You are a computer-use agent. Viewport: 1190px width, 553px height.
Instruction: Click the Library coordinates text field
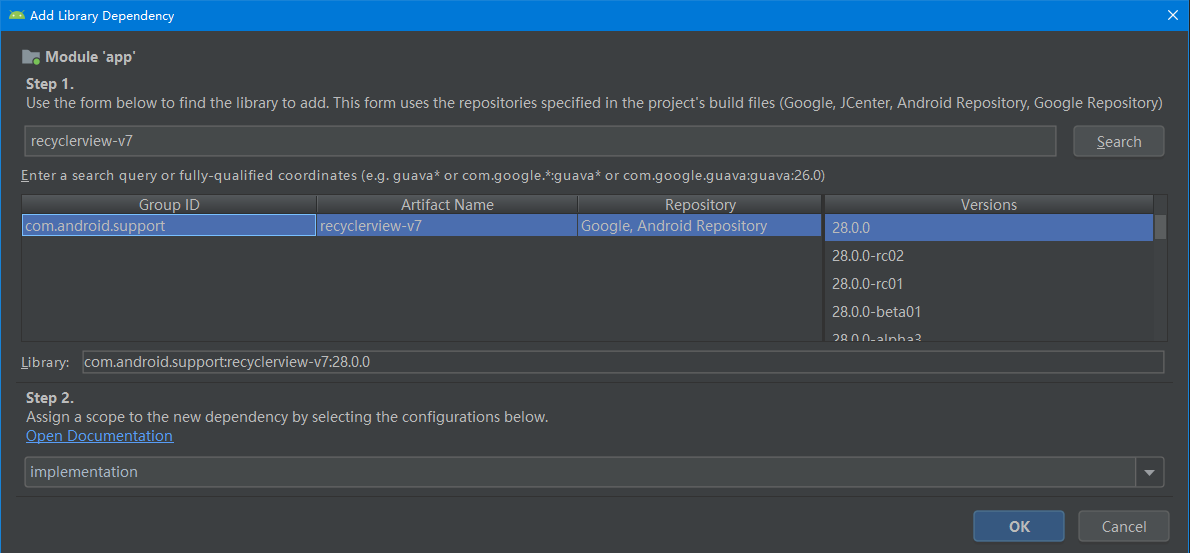tap(622, 362)
